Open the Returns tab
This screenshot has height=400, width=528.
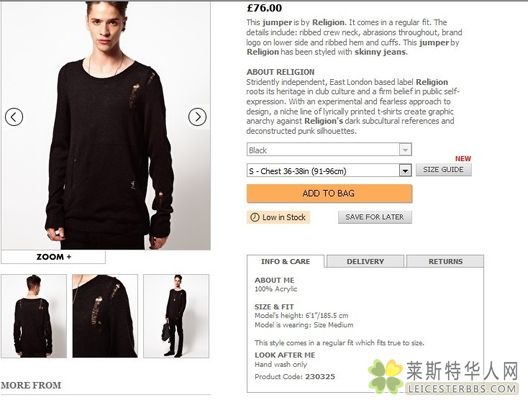pos(445,262)
